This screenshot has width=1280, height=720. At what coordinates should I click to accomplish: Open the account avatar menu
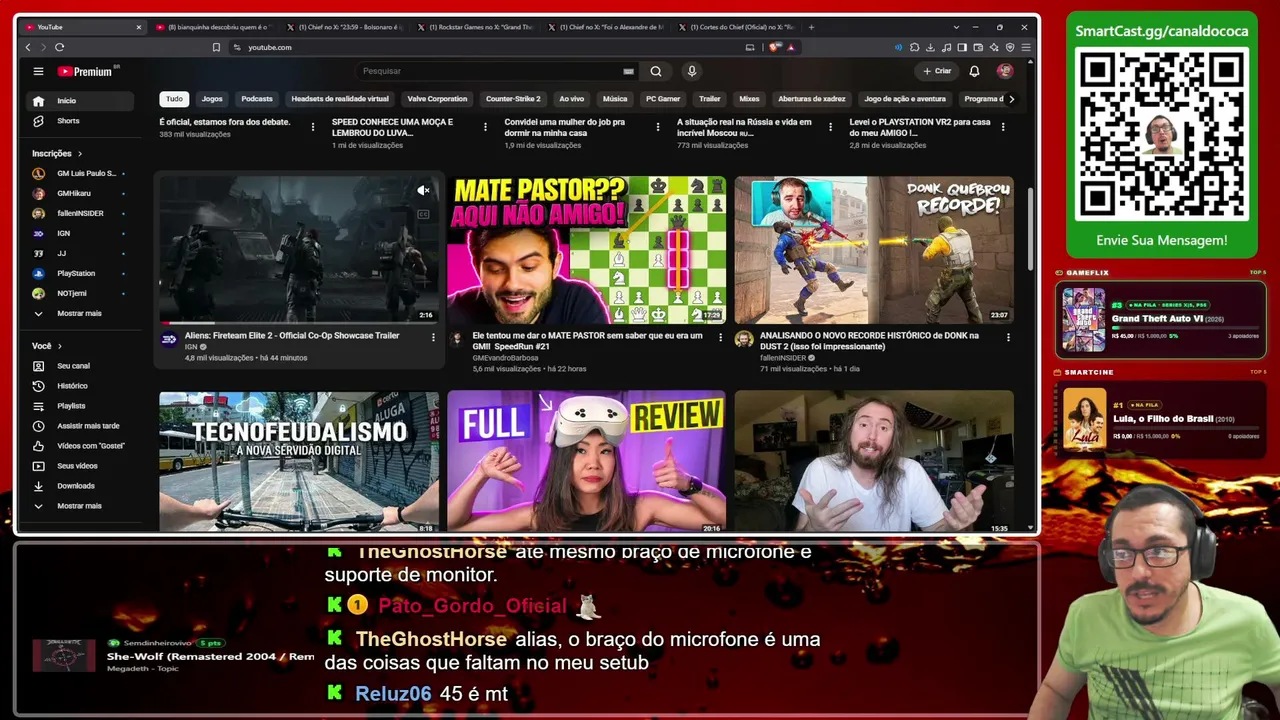(1005, 71)
